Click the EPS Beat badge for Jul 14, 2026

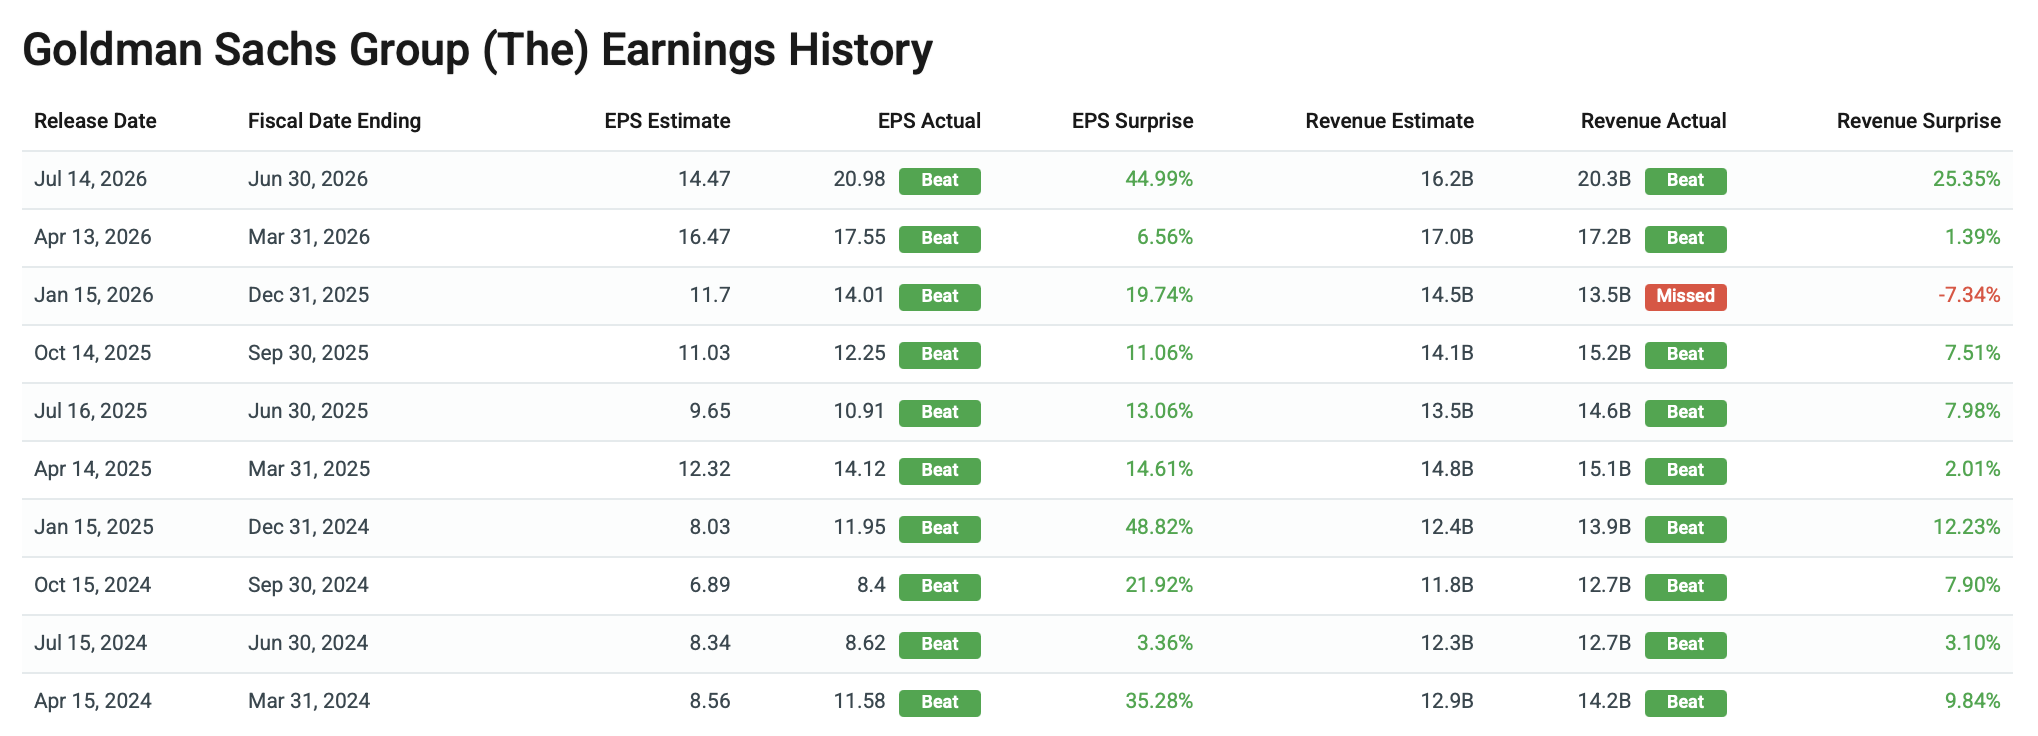(940, 181)
